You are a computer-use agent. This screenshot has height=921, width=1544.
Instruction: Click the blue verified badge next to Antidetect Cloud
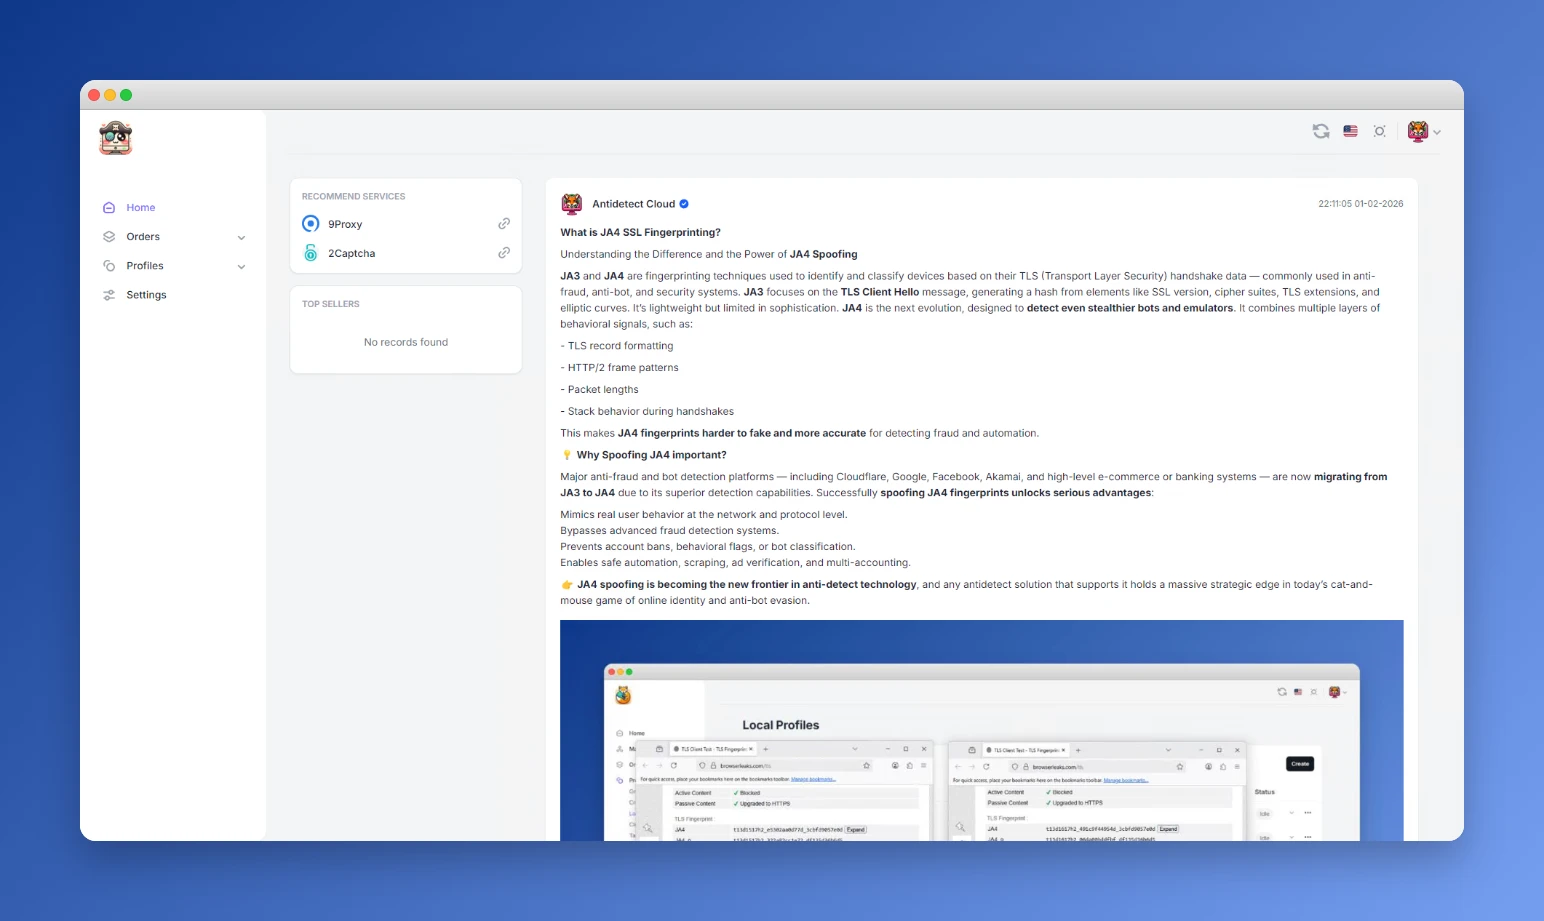(684, 203)
